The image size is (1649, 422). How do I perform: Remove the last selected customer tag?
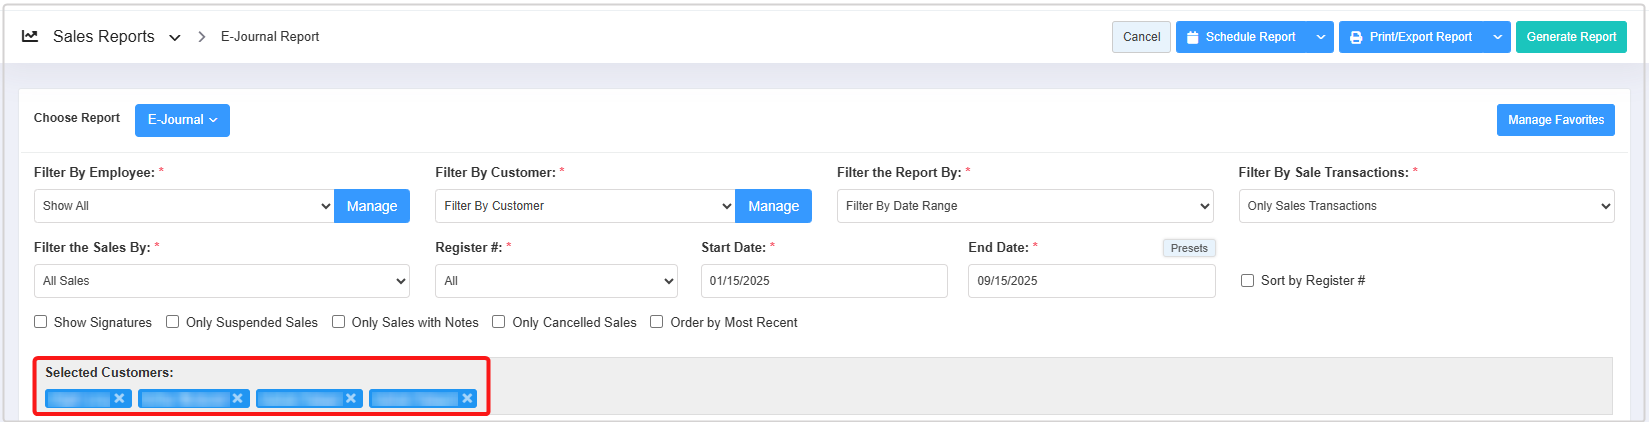coord(467,398)
